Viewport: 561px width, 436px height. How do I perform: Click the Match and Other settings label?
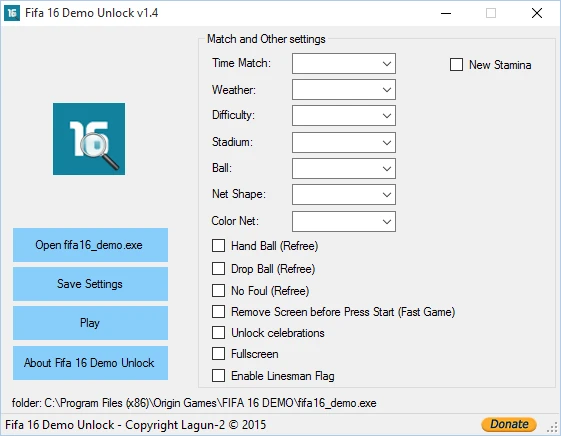(266, 39)
